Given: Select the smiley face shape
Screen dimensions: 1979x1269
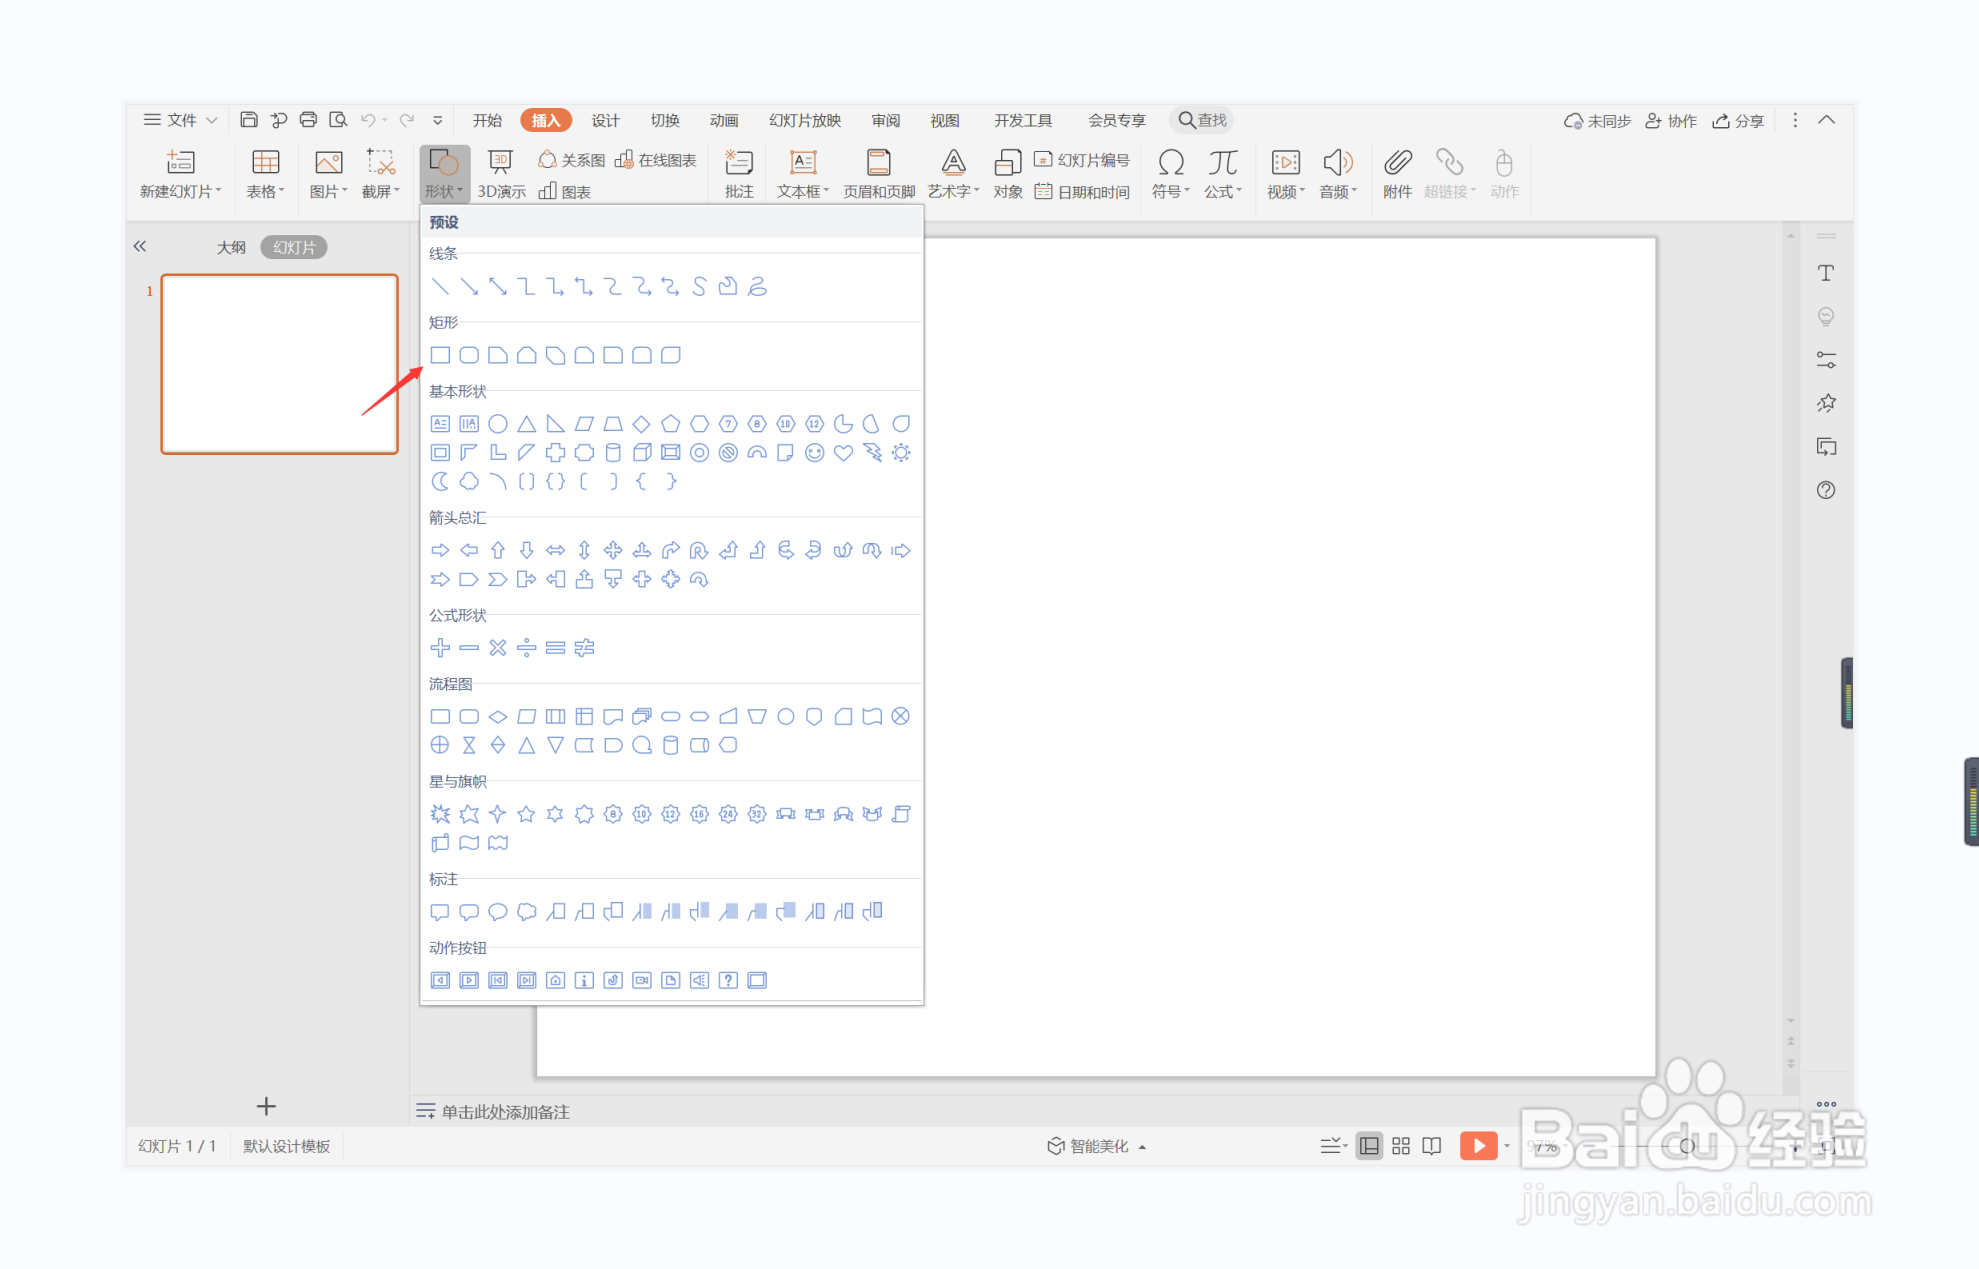Looking at the screenshot, I should (x=814, y=453).
